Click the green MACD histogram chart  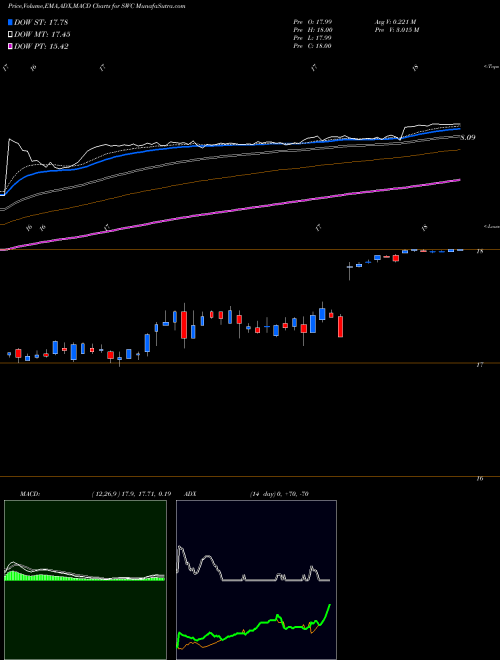(85, 580)
